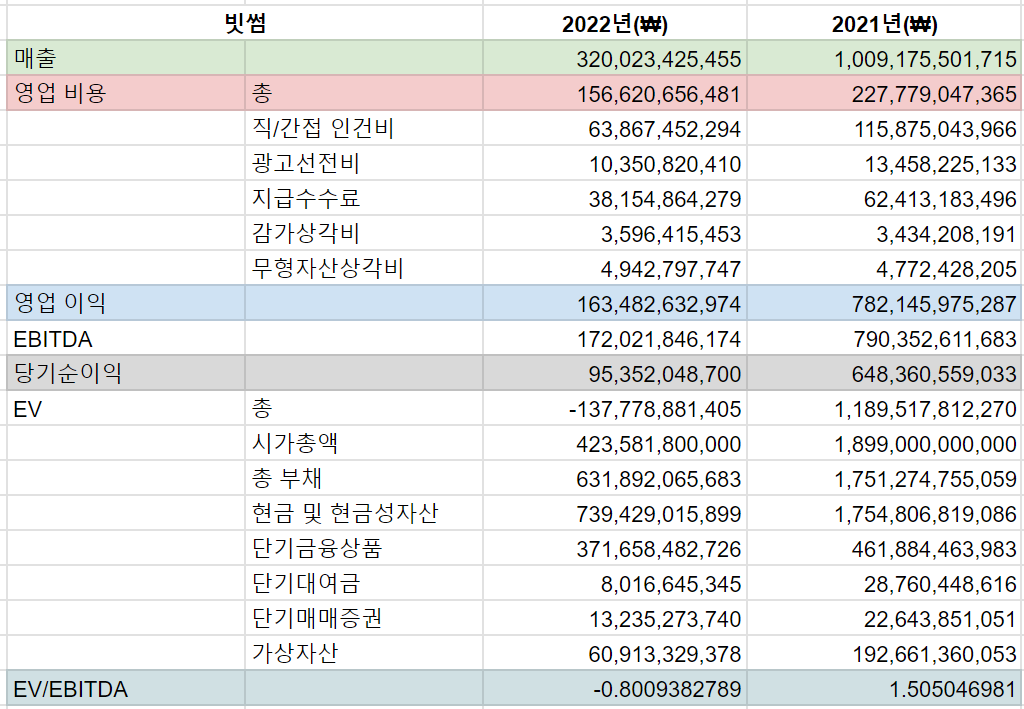
Task: Select value 739,429,015,899
Action: tap(658, 515)
